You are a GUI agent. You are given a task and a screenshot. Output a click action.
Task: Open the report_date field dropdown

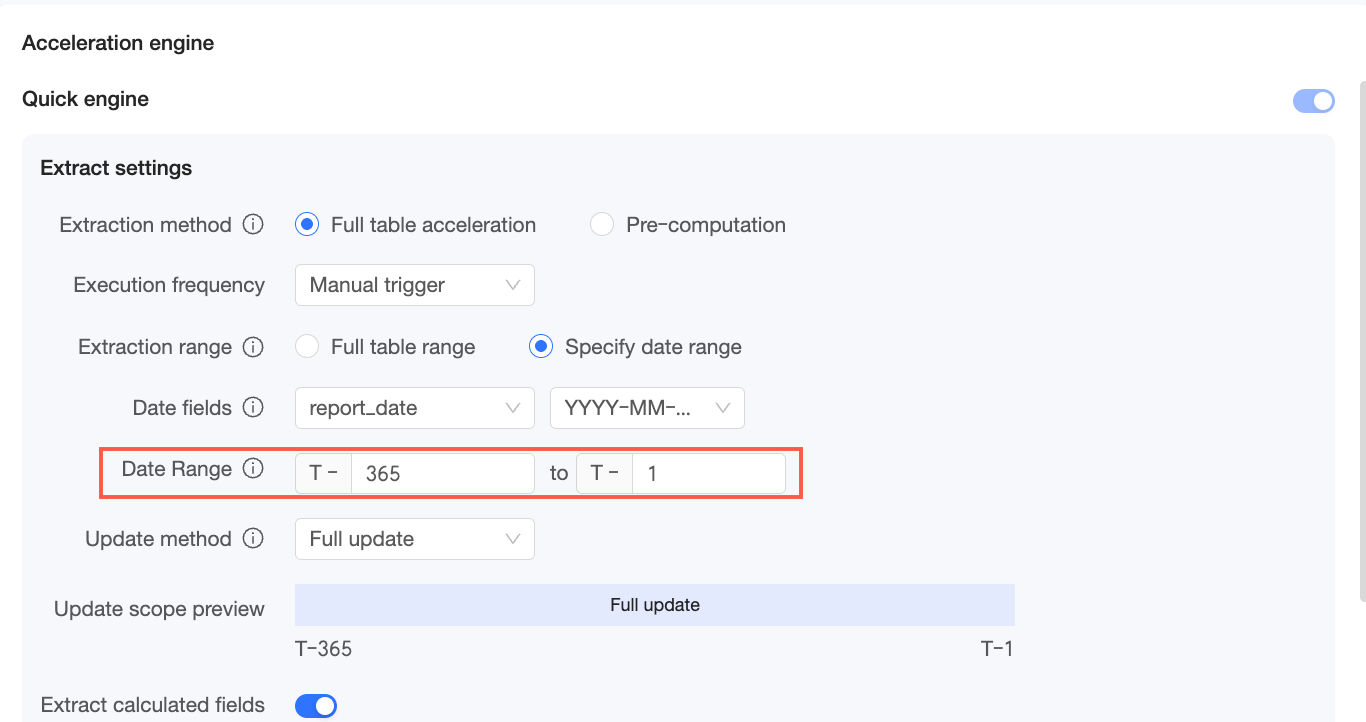coord(414,408)
